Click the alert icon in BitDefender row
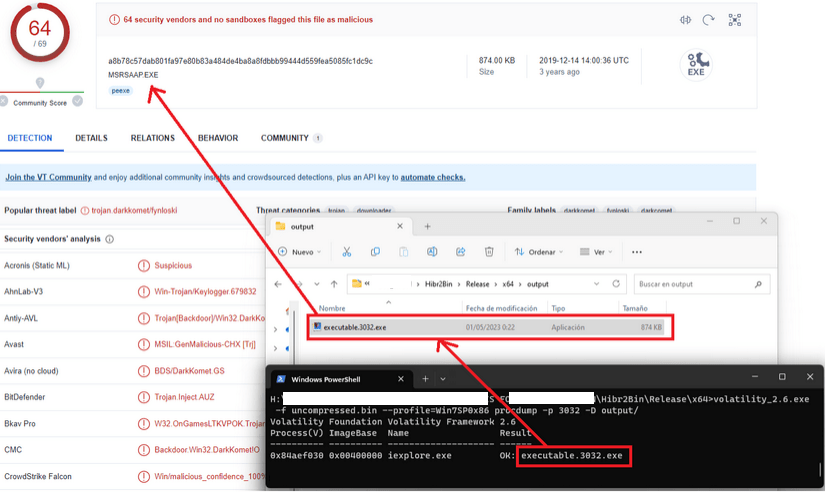 click(x=144, y=397)
